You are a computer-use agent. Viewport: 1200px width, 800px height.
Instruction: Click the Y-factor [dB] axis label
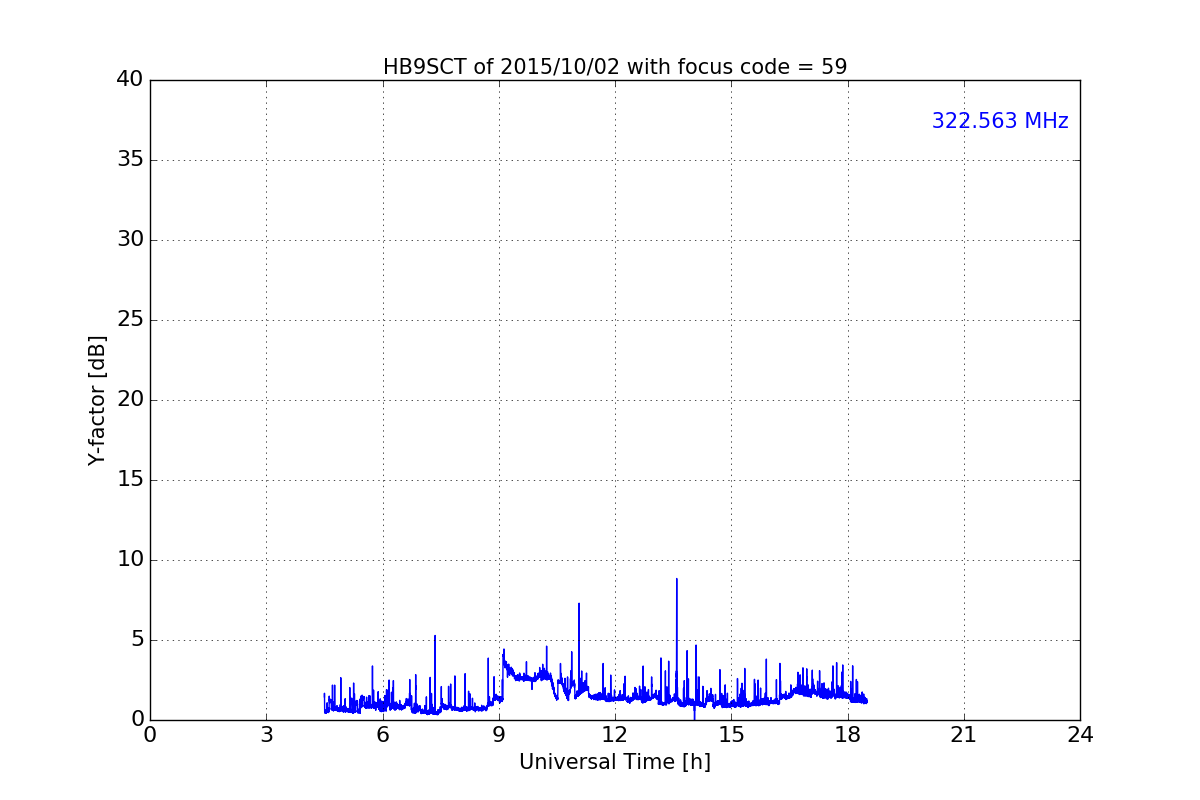(x=97, y=400)
